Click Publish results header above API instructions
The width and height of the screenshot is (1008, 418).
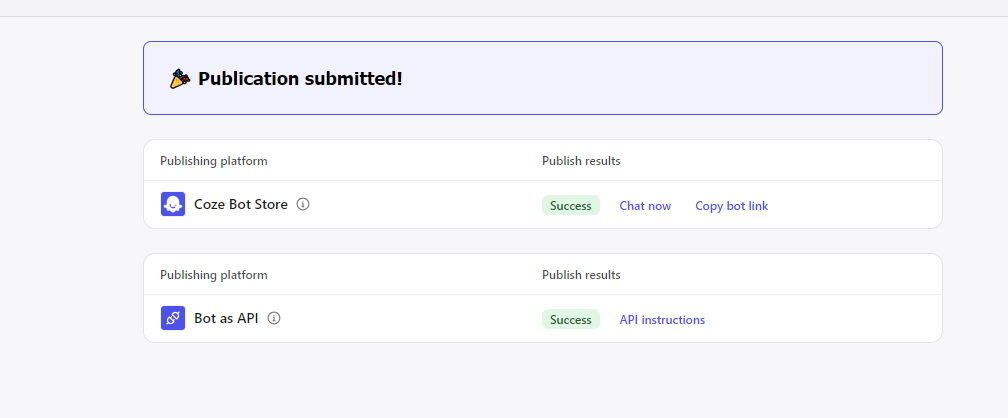[581, 275]
